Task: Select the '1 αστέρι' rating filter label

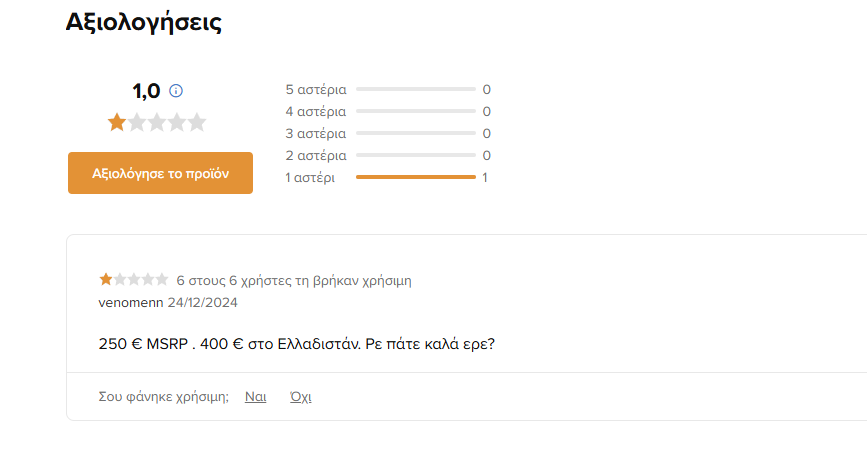Action: [310, 178]
